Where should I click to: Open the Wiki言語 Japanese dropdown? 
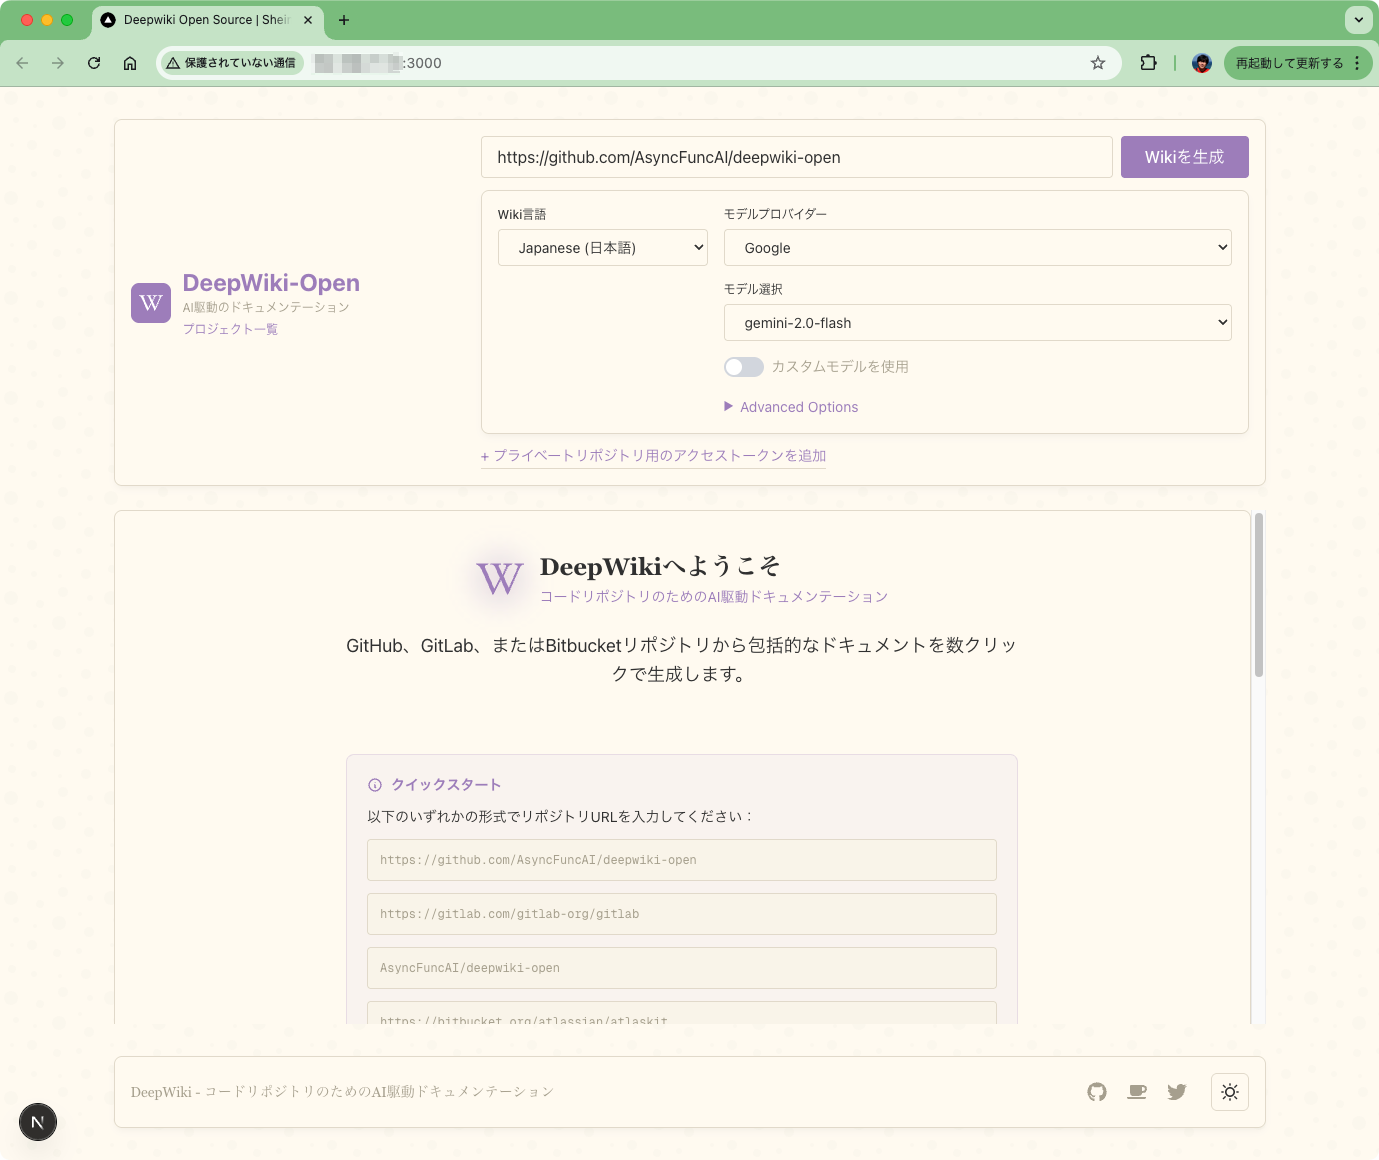tap(603, 248)
